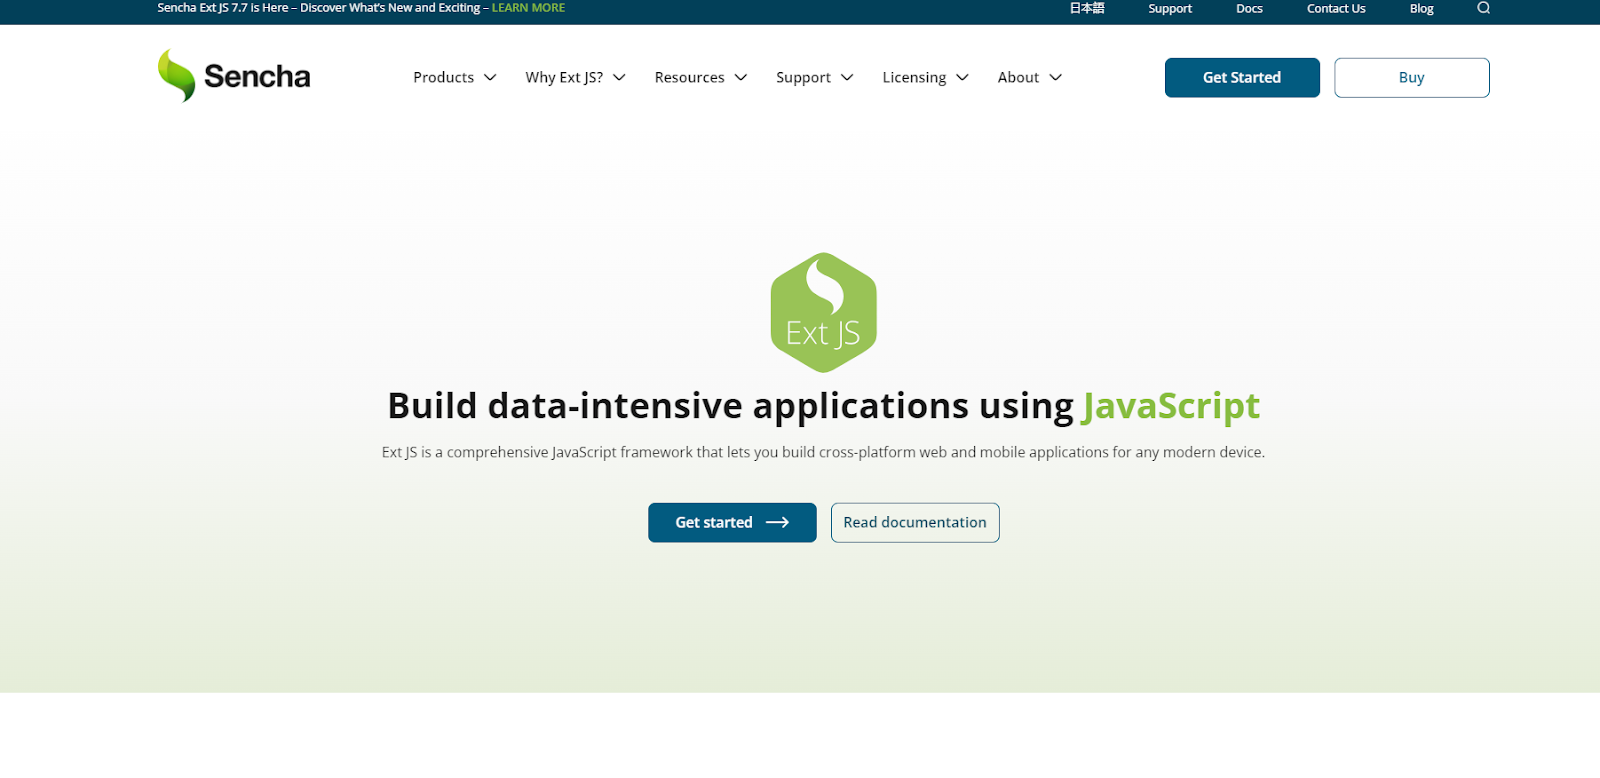The image size is (1600, 778).
Task: Follow the LEARN MORE banner link
Action: point(528,8)
